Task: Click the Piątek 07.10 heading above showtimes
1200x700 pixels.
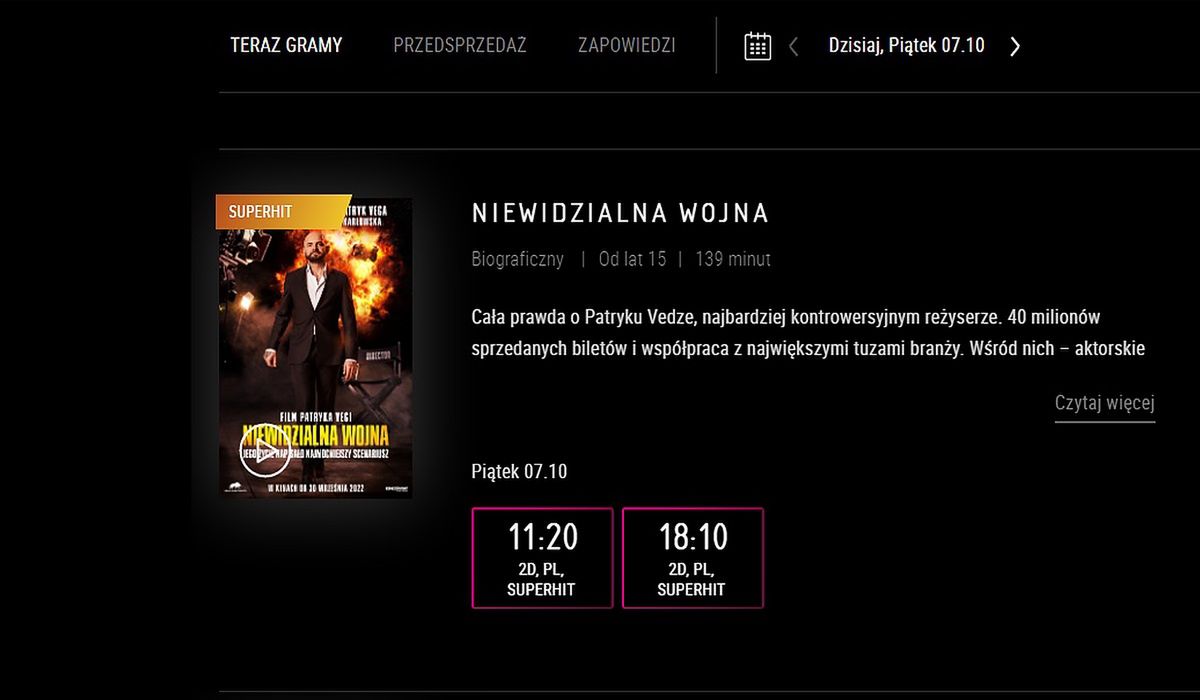Action: click(519, 471)
